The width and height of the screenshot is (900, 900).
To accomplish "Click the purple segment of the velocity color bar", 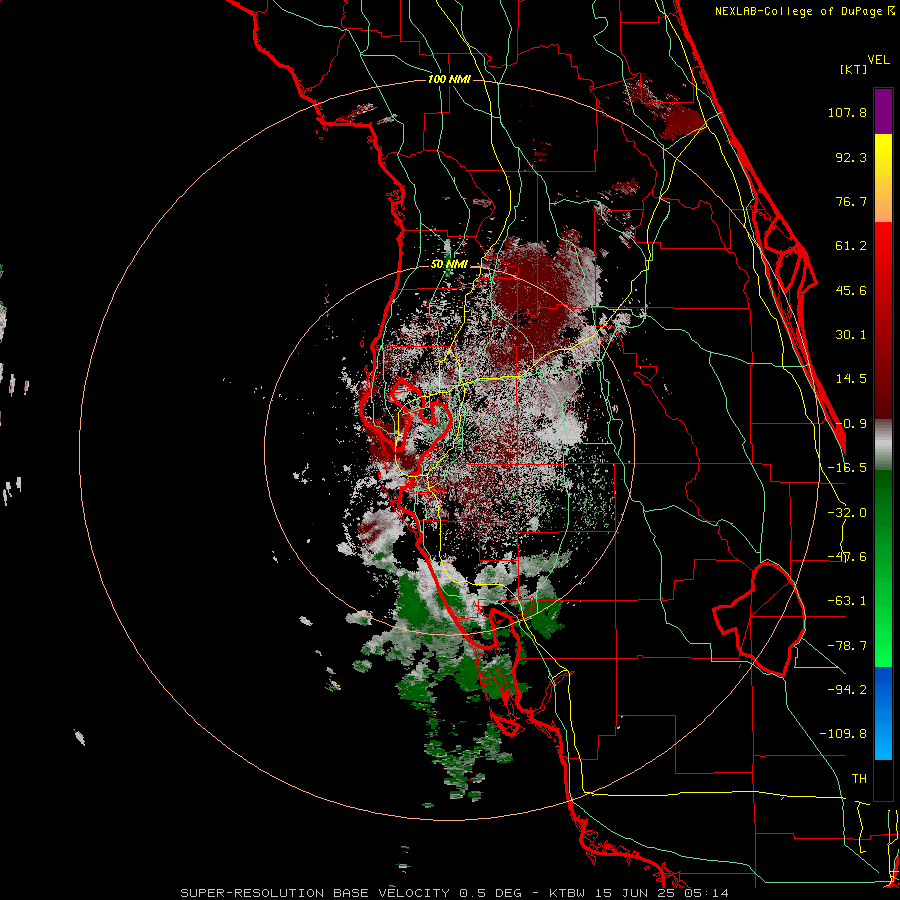I will (883, 111).
